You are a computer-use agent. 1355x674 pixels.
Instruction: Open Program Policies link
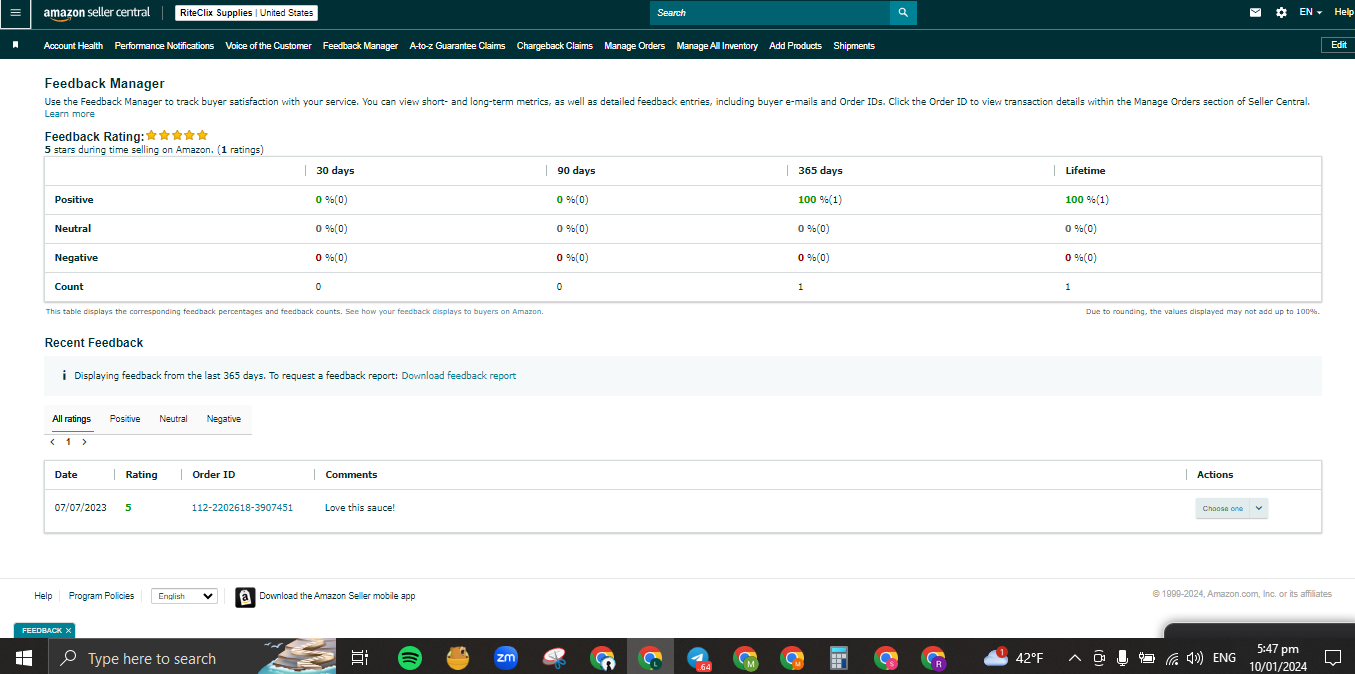click(x=101, y=596)
